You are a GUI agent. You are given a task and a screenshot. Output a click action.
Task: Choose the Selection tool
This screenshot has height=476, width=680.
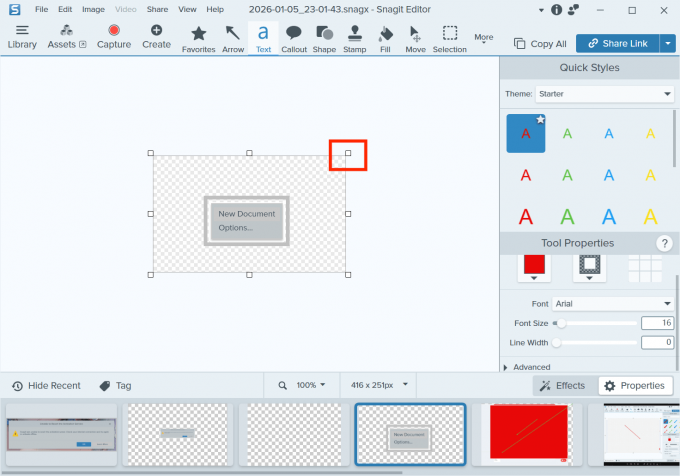(450, 38)
